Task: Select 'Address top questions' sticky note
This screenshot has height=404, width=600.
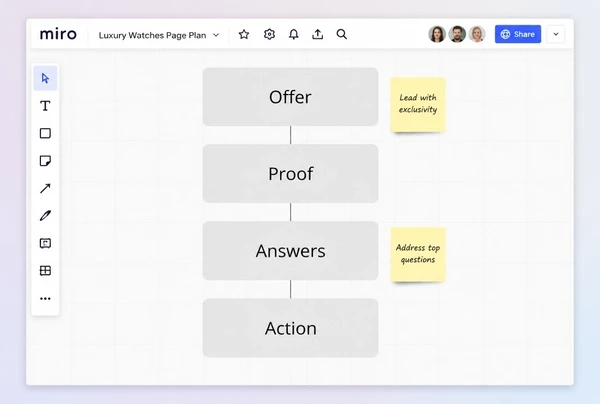Action: coord(418,255)
